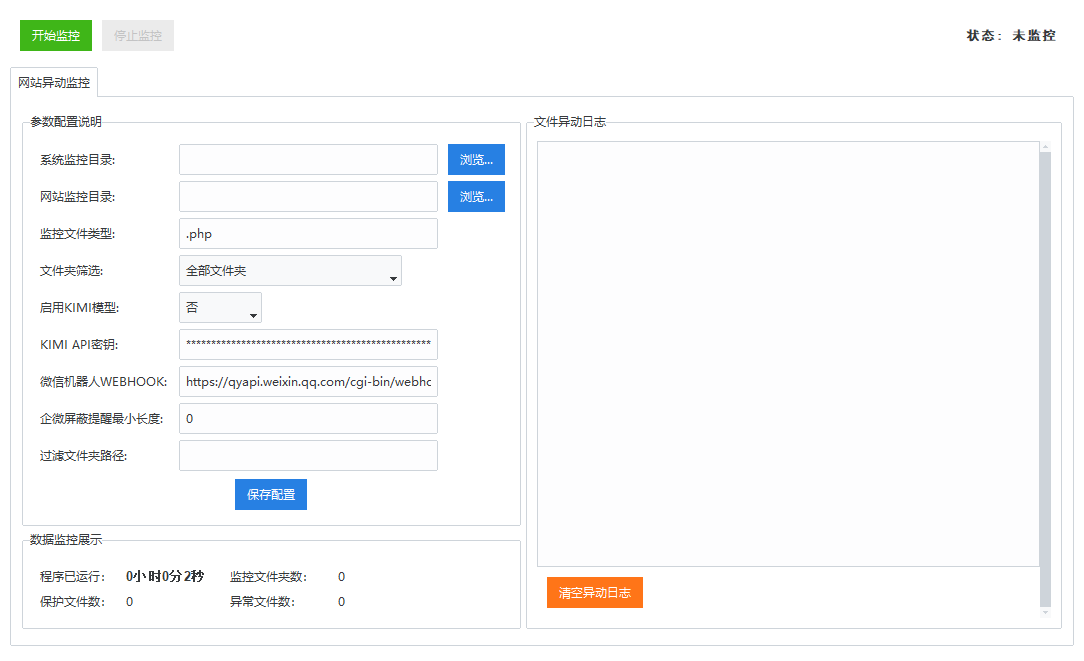This screenshot has height=661, width=1084.
Task: Save settings with 保存配置 button
Action: [271, 494]
